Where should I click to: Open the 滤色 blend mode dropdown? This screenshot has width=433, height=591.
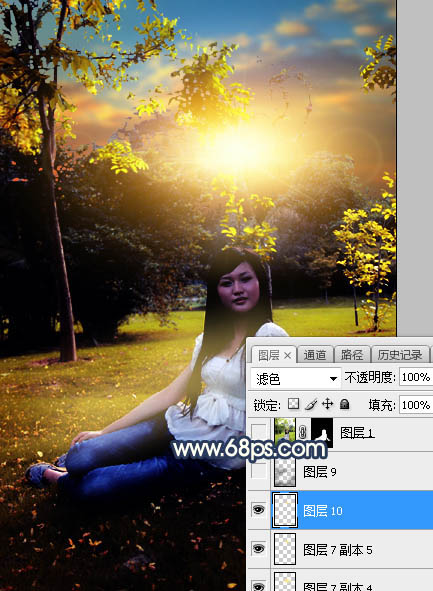[296, 378]
